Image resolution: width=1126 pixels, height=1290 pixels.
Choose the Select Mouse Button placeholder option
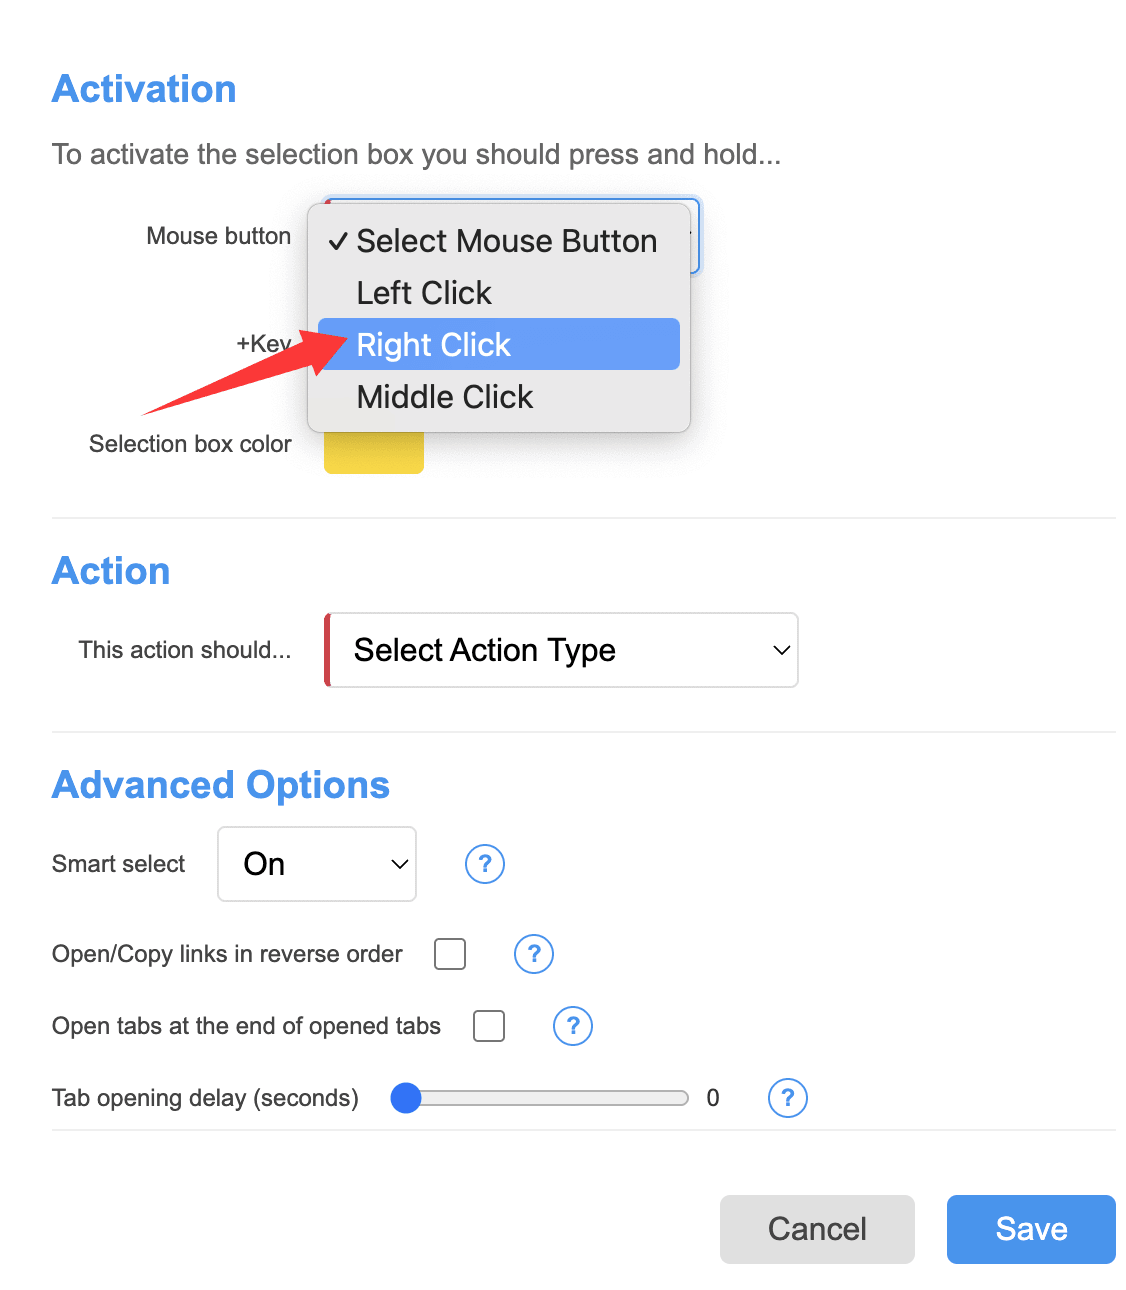tap(506, 241)
